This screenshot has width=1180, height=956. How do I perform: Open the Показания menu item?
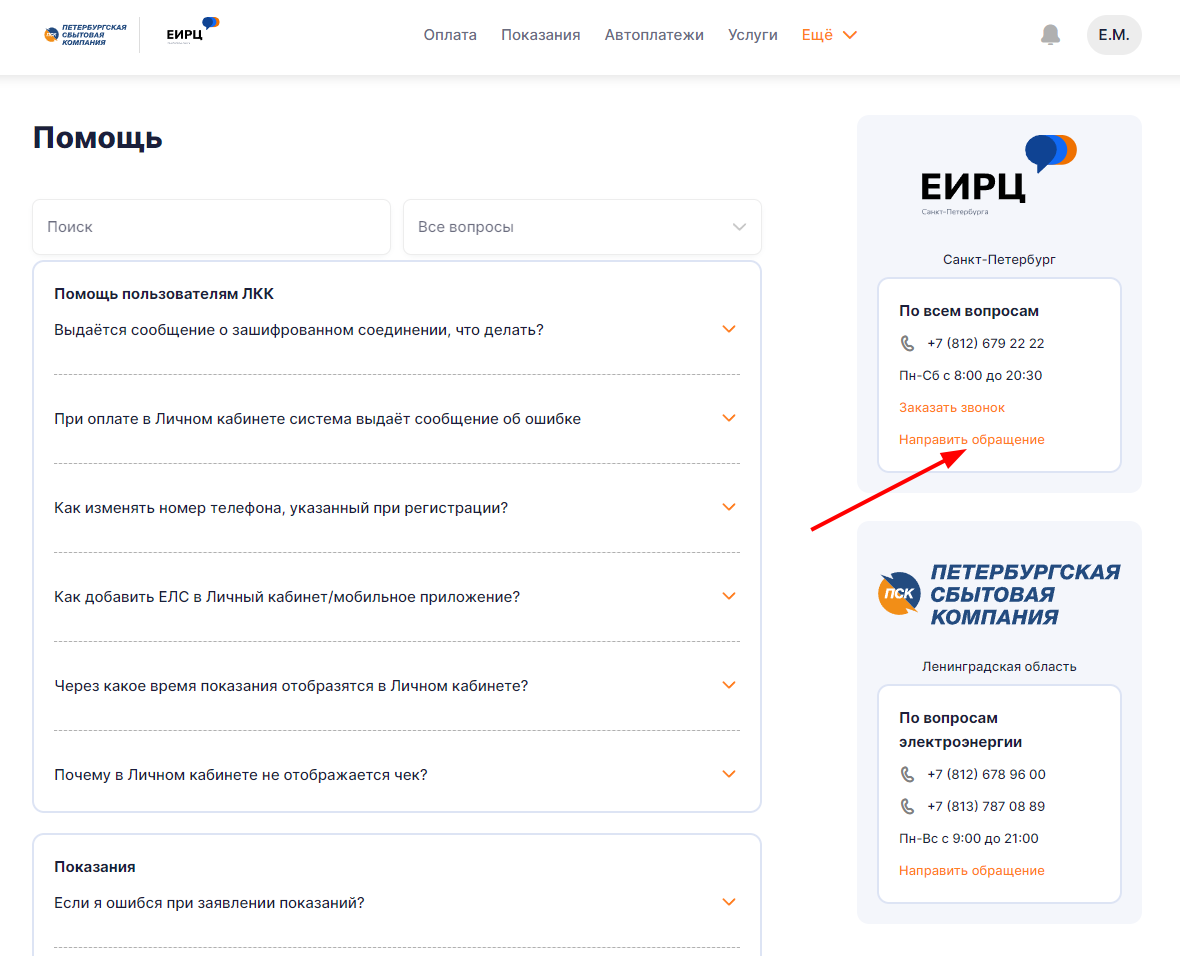(540, 35)
